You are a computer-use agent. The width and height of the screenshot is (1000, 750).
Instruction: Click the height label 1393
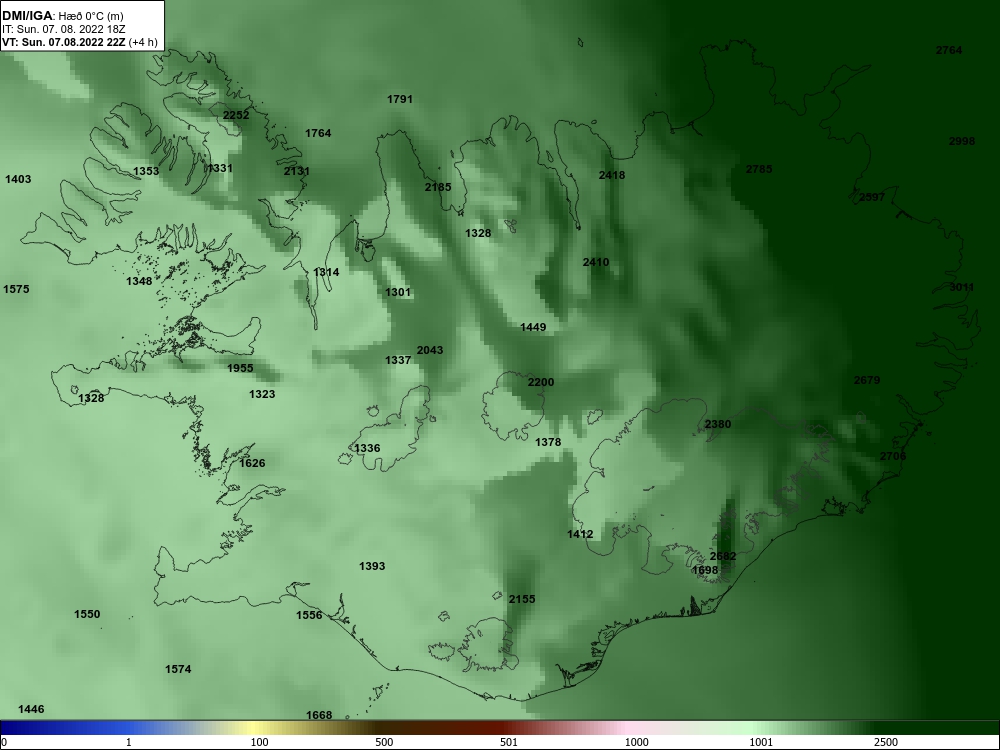point(372,566)
